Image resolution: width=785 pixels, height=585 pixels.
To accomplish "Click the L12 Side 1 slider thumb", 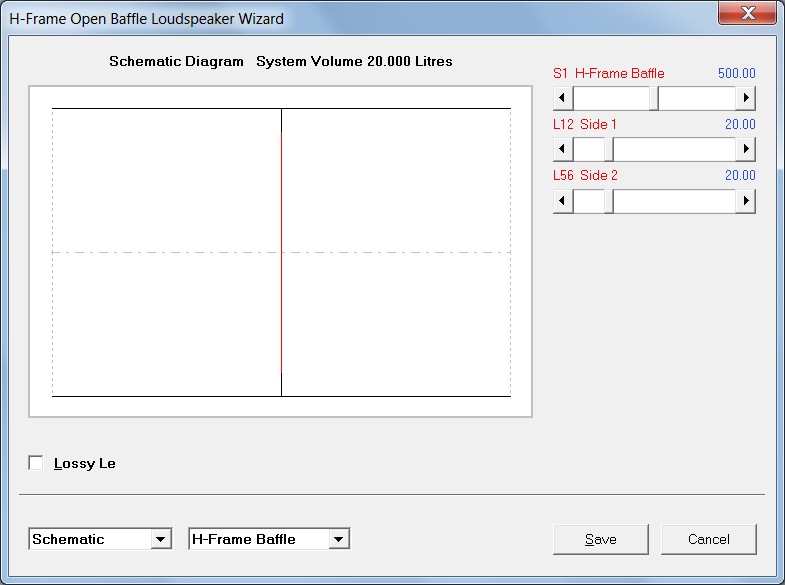I will [x=609, y=149].
